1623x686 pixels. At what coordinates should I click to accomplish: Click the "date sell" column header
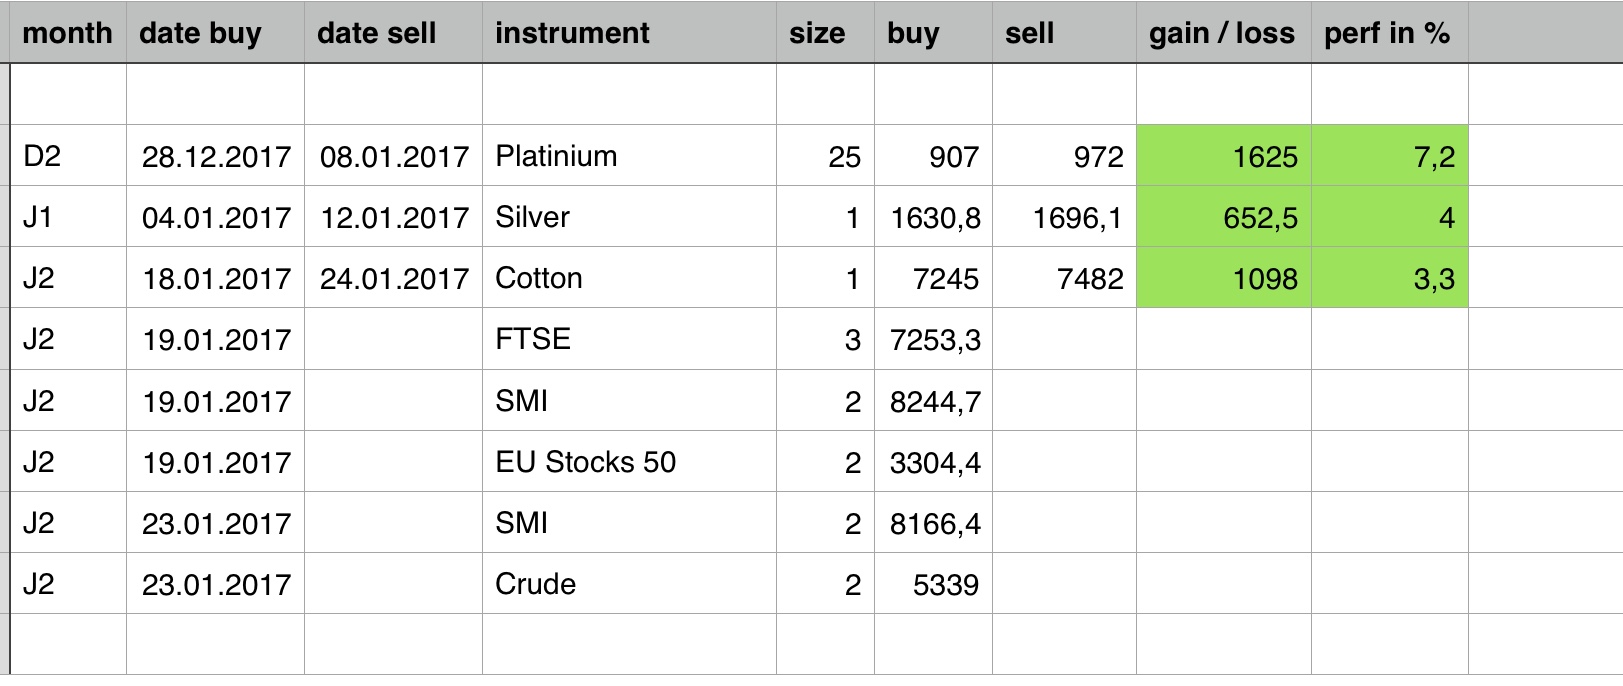coord(377,33)
